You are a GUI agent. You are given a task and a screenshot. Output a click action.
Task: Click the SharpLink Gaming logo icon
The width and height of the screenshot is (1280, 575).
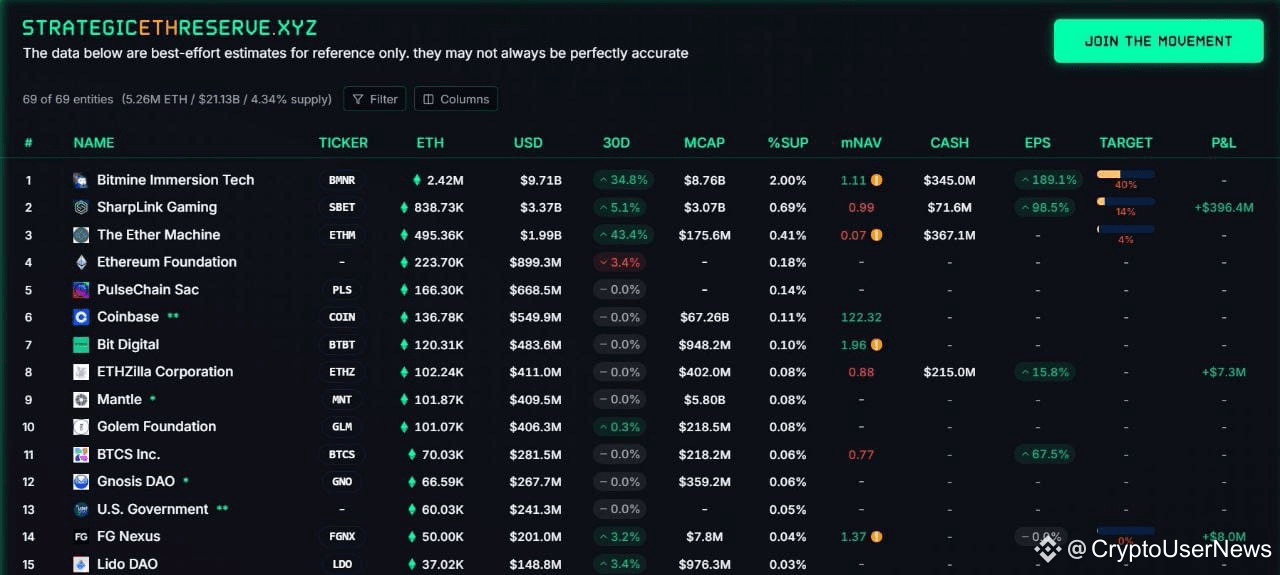(81, 208)
